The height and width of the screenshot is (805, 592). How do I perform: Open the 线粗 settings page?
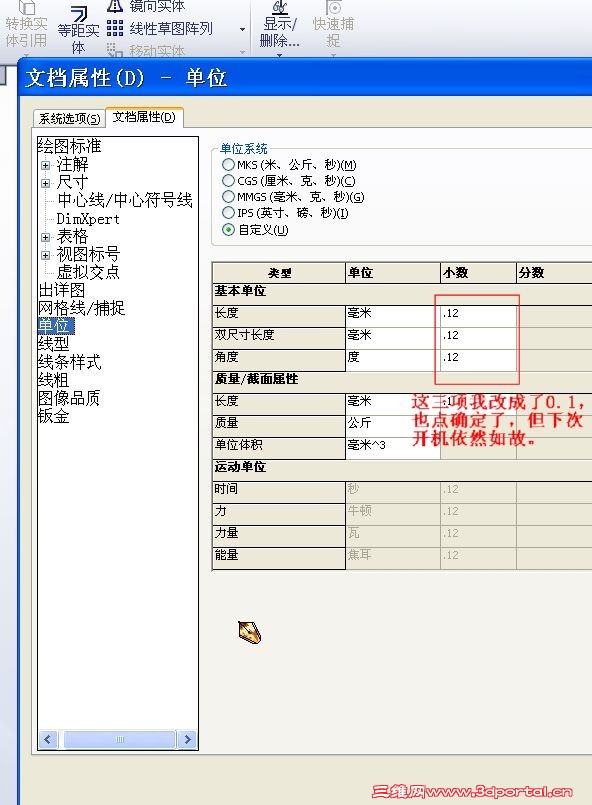click(53, 380)
